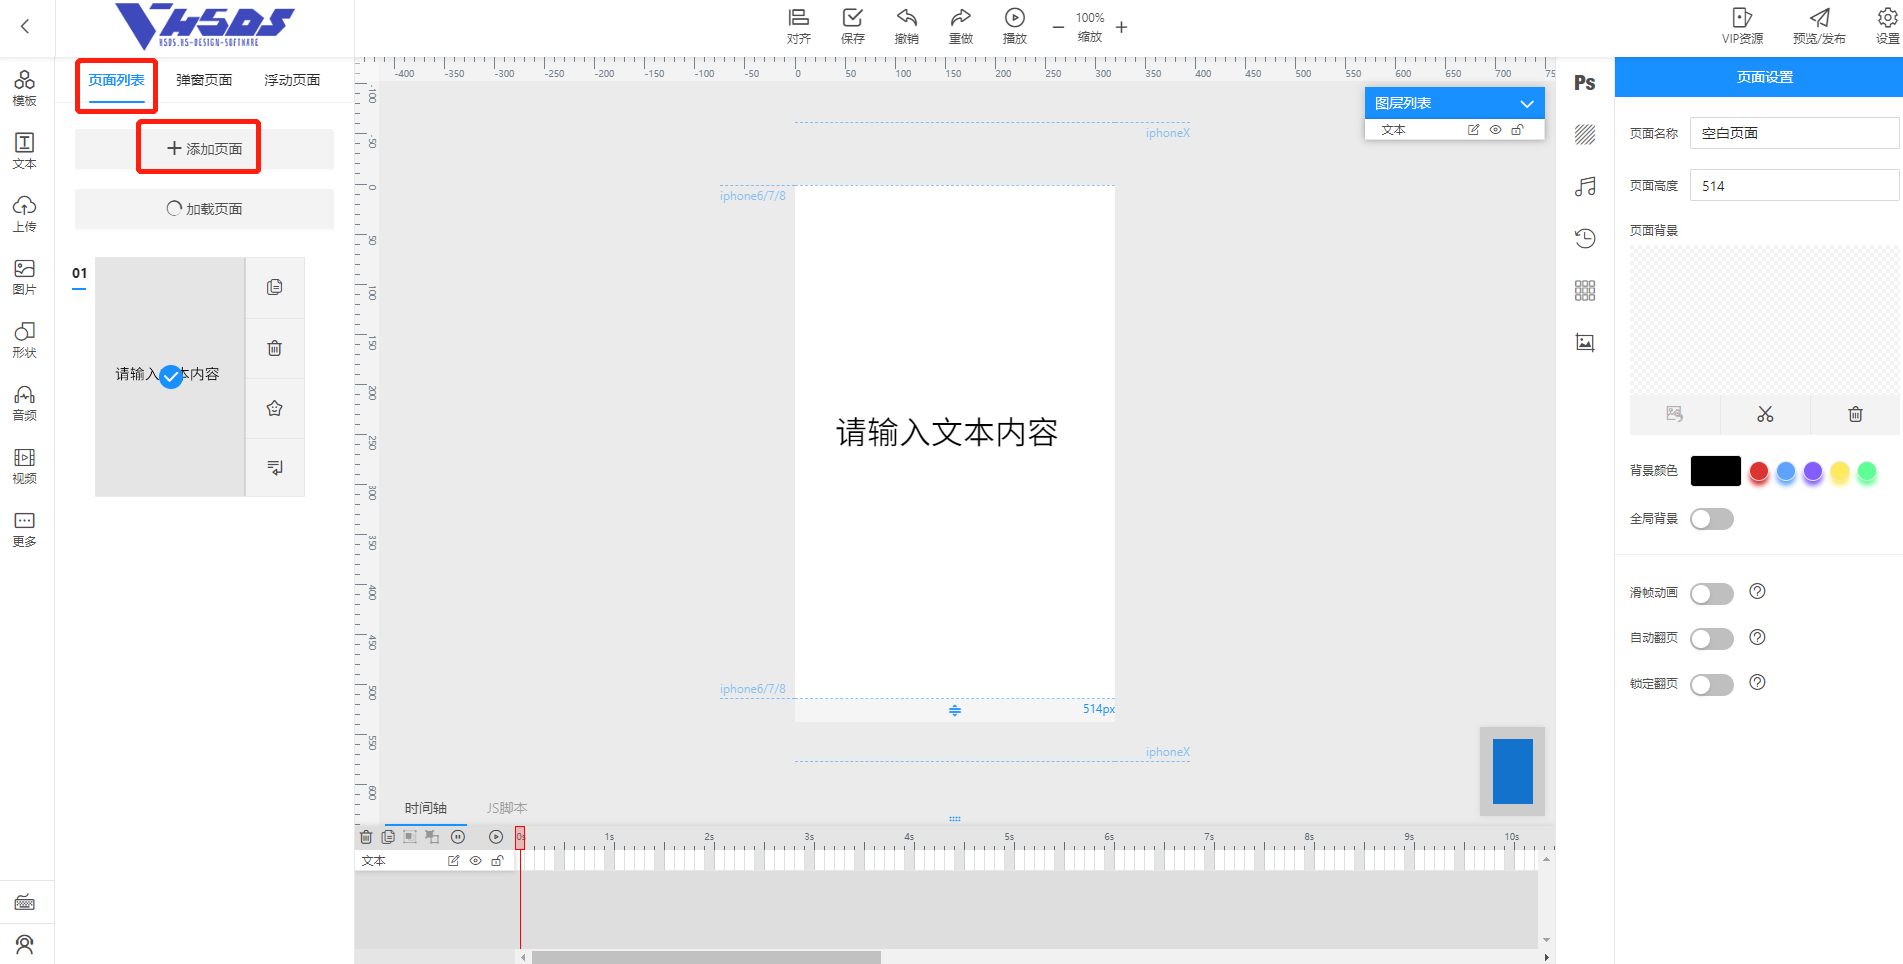Click the 添加页面 add page button
The width and height of the screenshot is (1903, 964).
point(204,149)
